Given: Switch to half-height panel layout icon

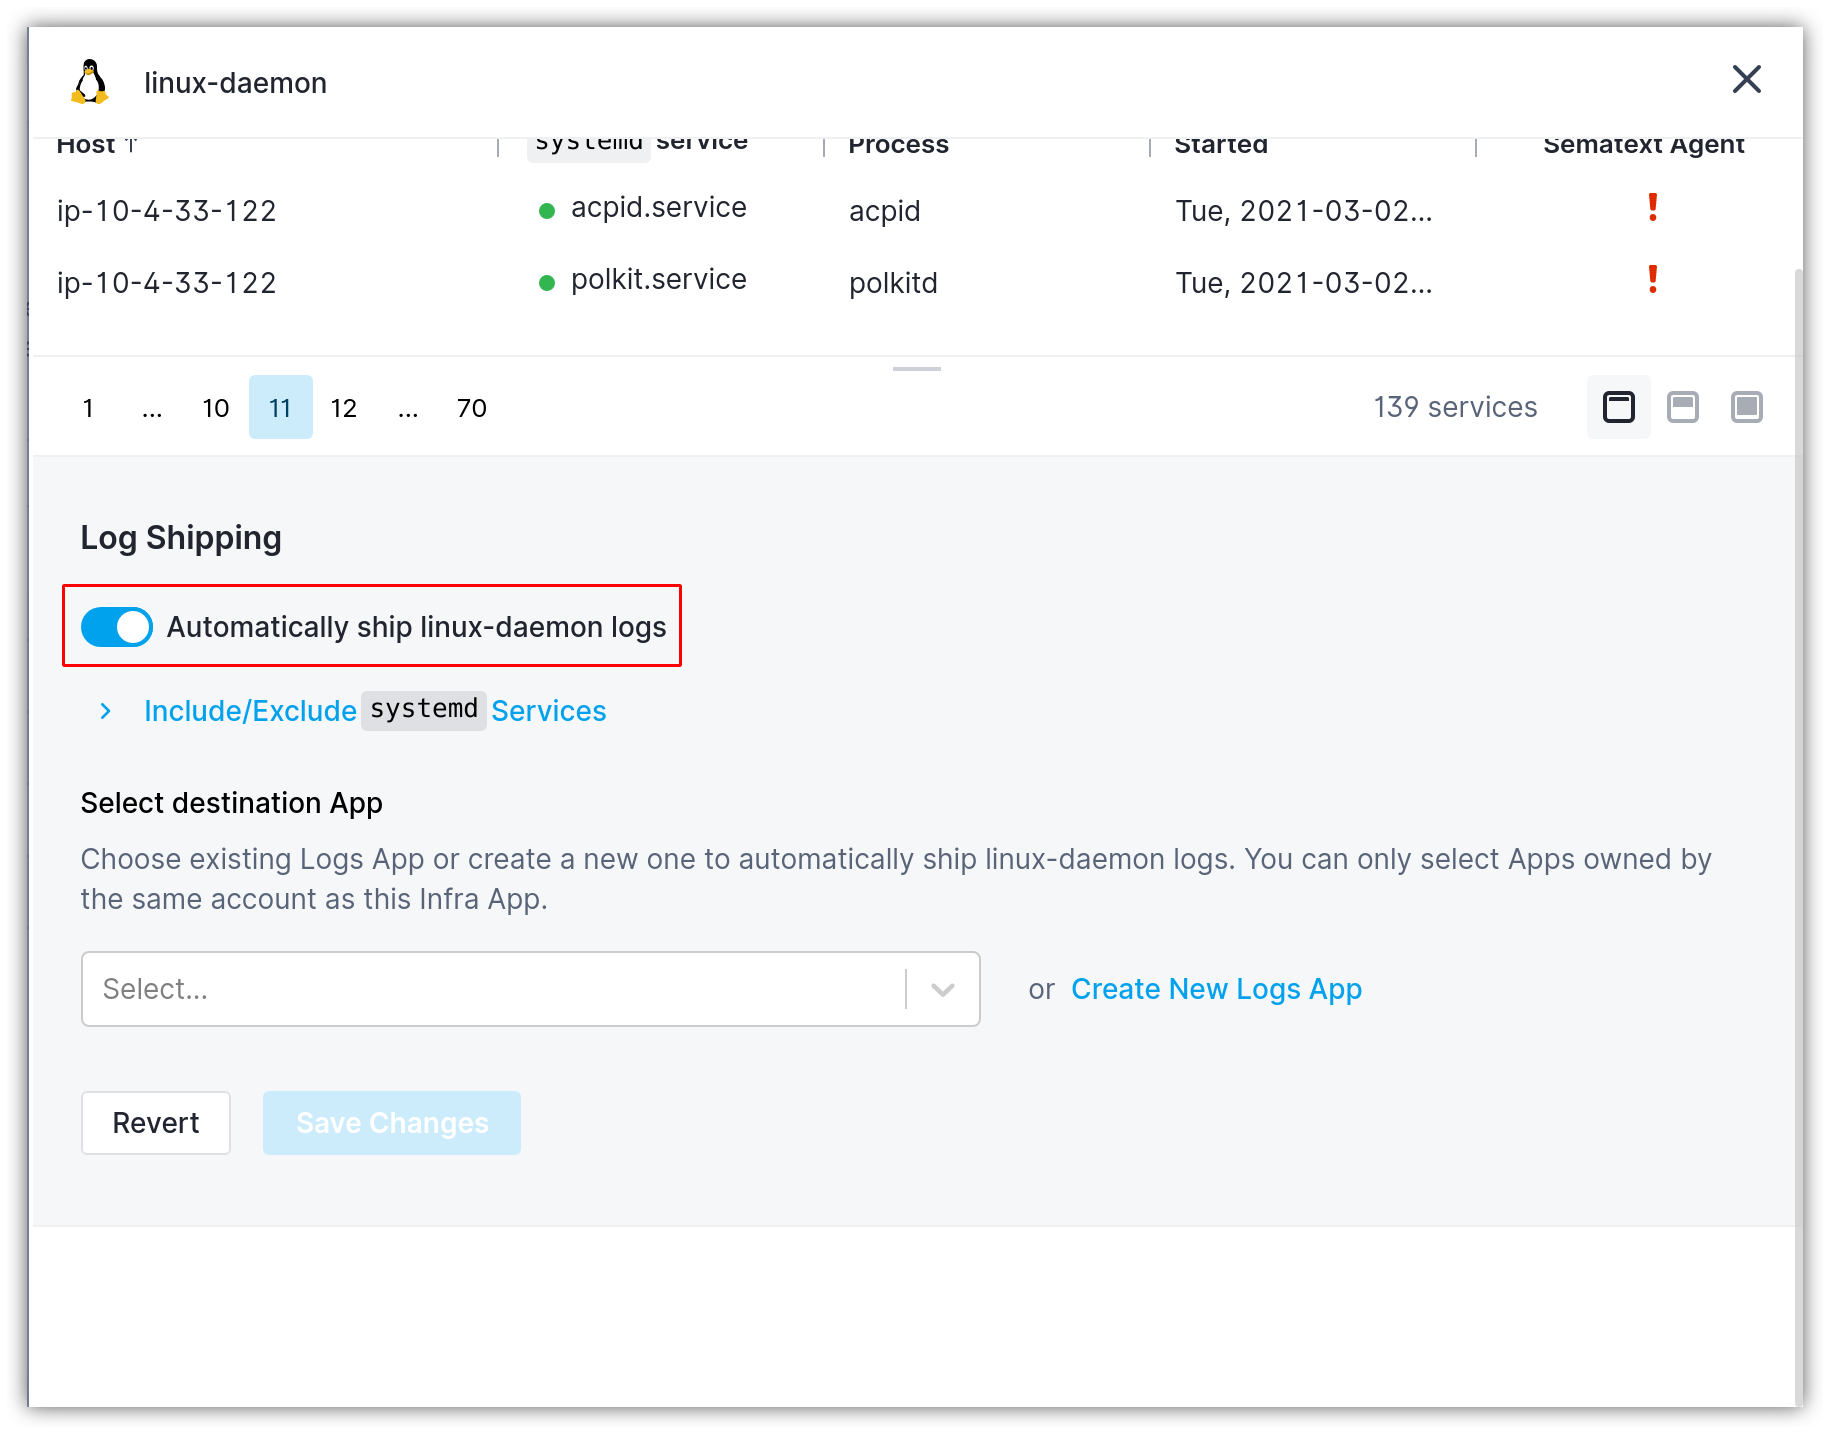Looking at the screenshot, I should coord(1683,407).
